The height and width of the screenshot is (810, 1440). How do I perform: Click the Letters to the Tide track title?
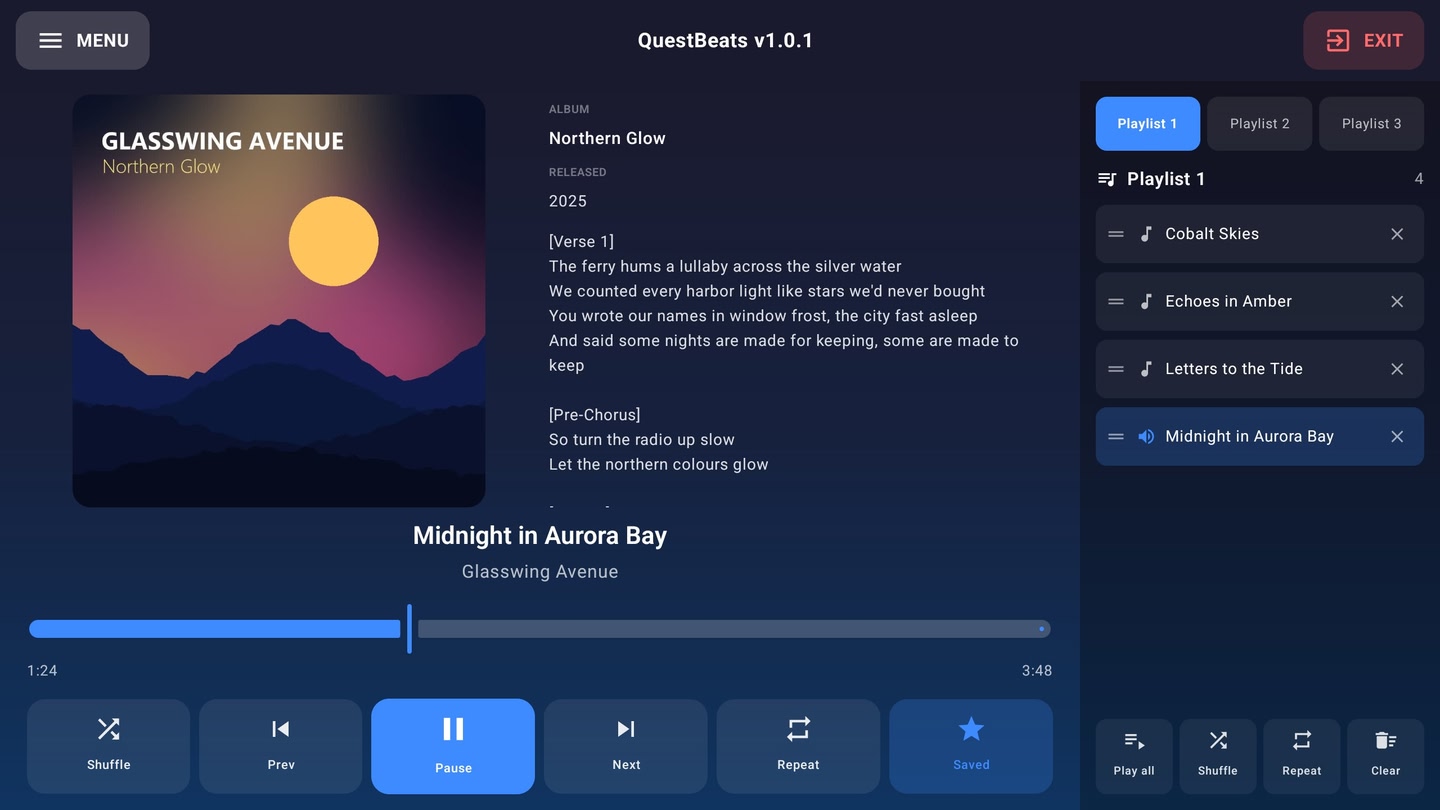click(x=1234, y=369)
